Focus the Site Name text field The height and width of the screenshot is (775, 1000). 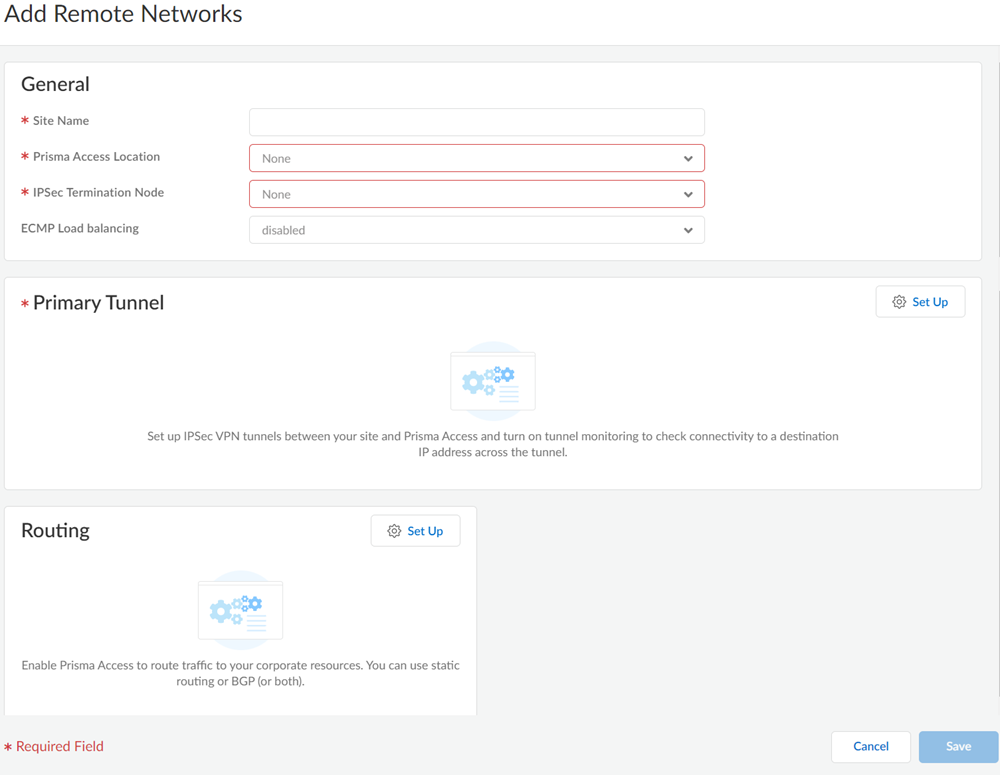click(x=476, y=122)
